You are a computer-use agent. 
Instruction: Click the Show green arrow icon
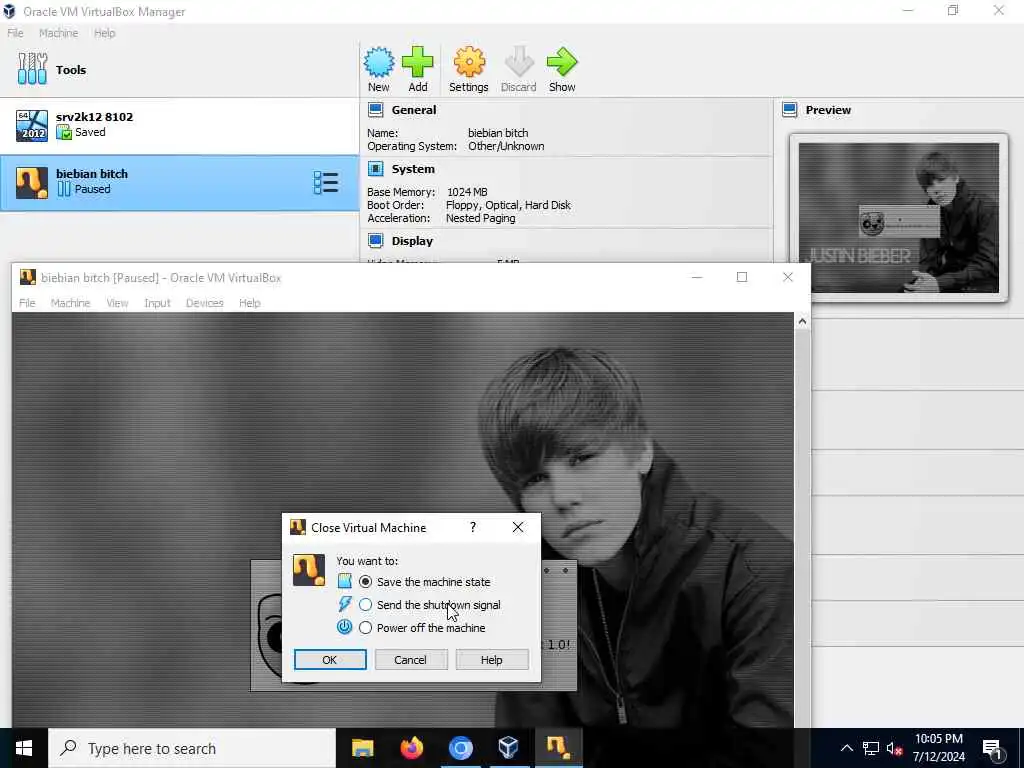tap(562, 63)
